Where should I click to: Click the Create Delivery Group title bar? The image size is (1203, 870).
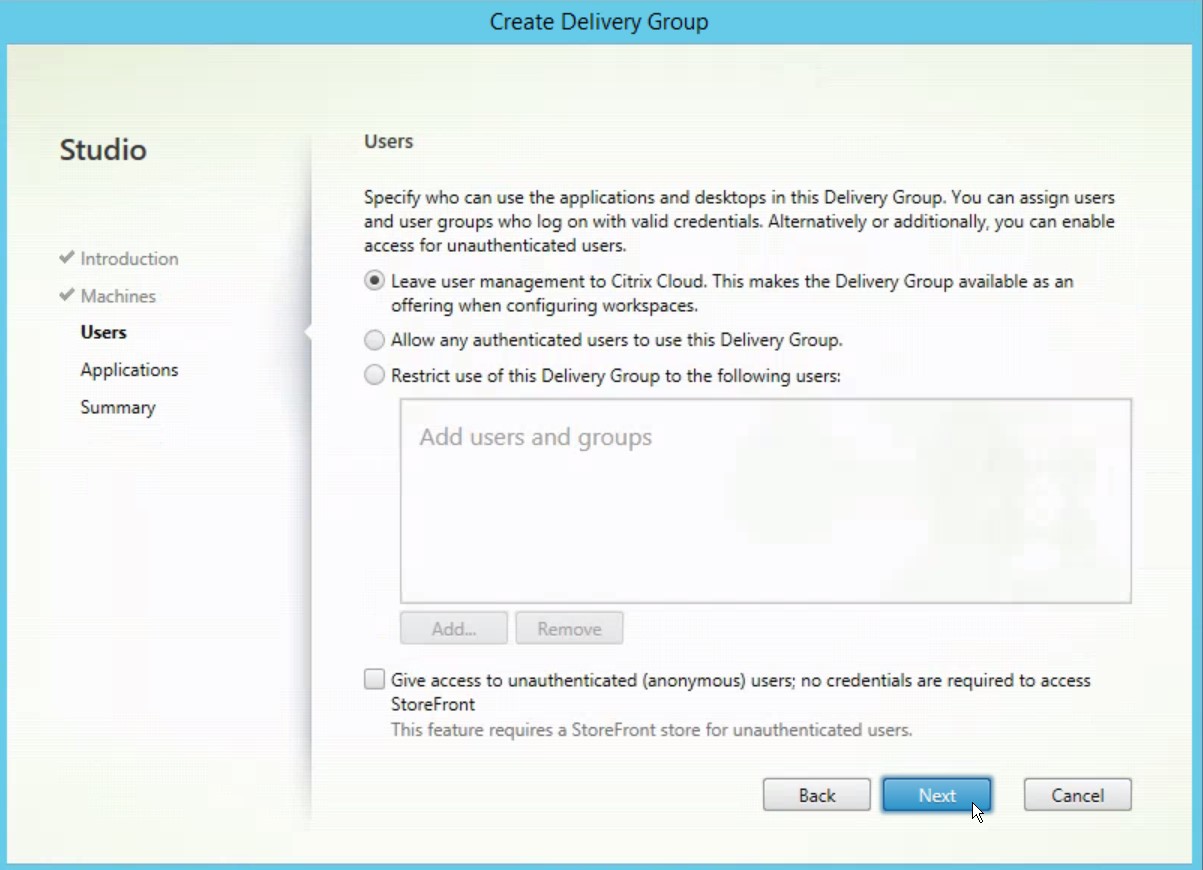coord(600,22)
